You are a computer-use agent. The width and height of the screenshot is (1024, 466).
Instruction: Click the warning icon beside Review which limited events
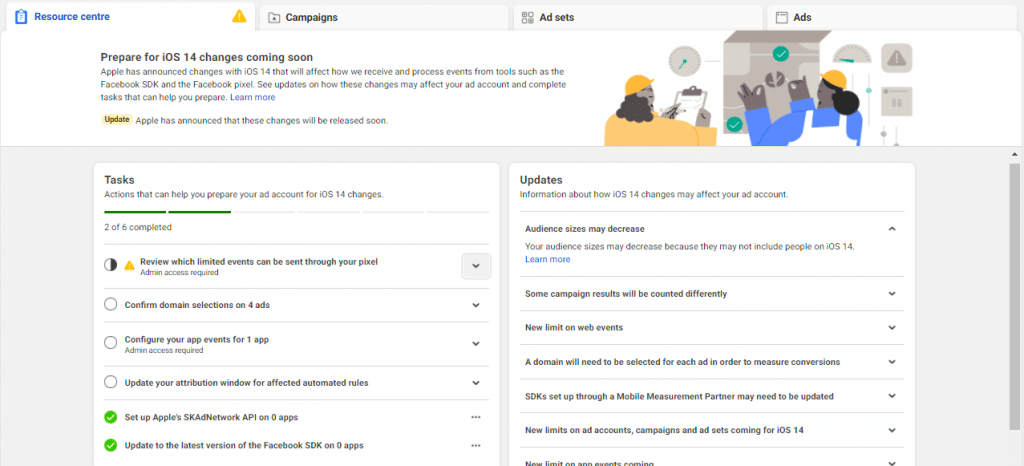tap(129, 265)
